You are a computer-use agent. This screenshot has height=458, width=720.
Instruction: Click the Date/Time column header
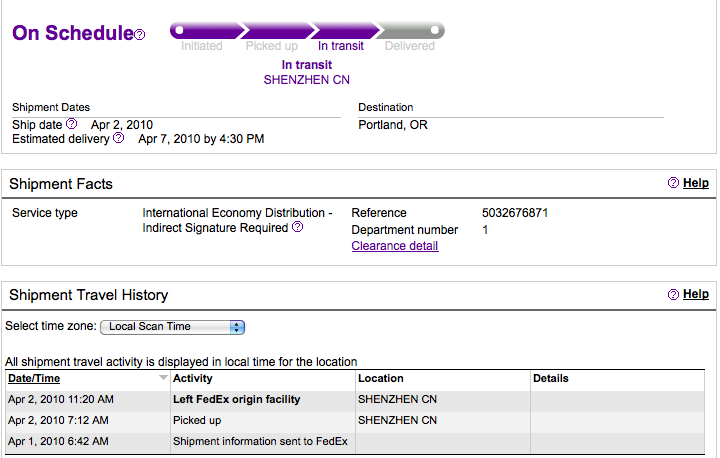[x=34, y=379]
